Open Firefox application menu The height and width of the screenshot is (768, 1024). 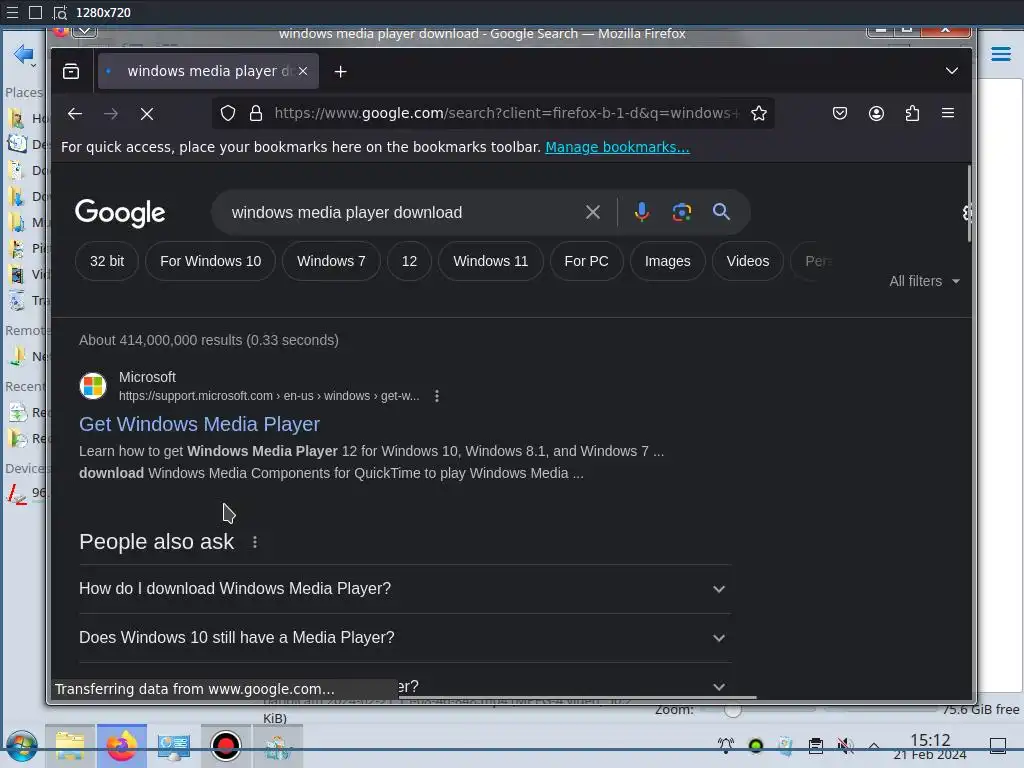(x=948, y=113)
